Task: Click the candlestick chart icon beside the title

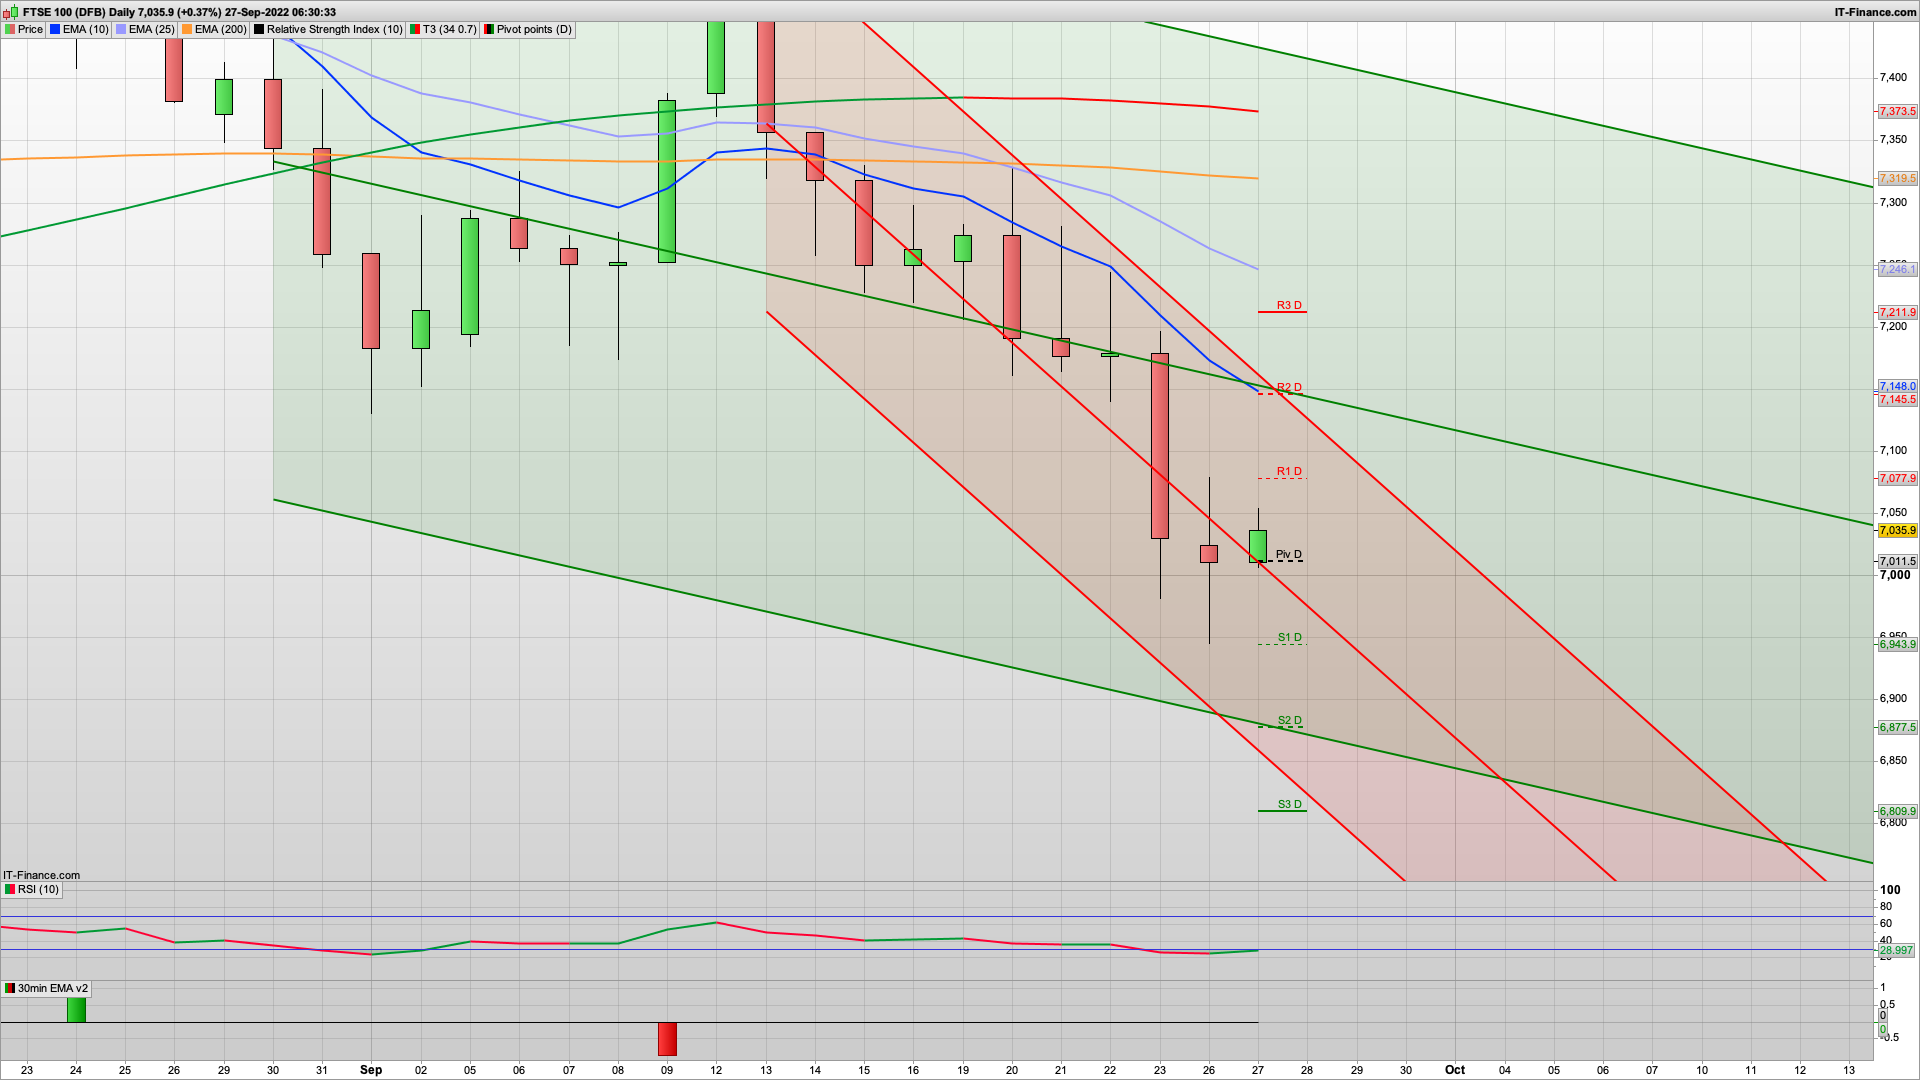Action: 12,12
